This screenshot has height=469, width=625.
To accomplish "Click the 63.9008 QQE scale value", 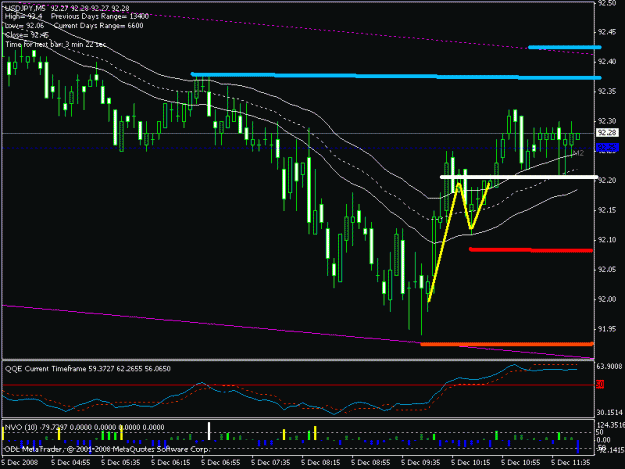I will coord(609,366).
